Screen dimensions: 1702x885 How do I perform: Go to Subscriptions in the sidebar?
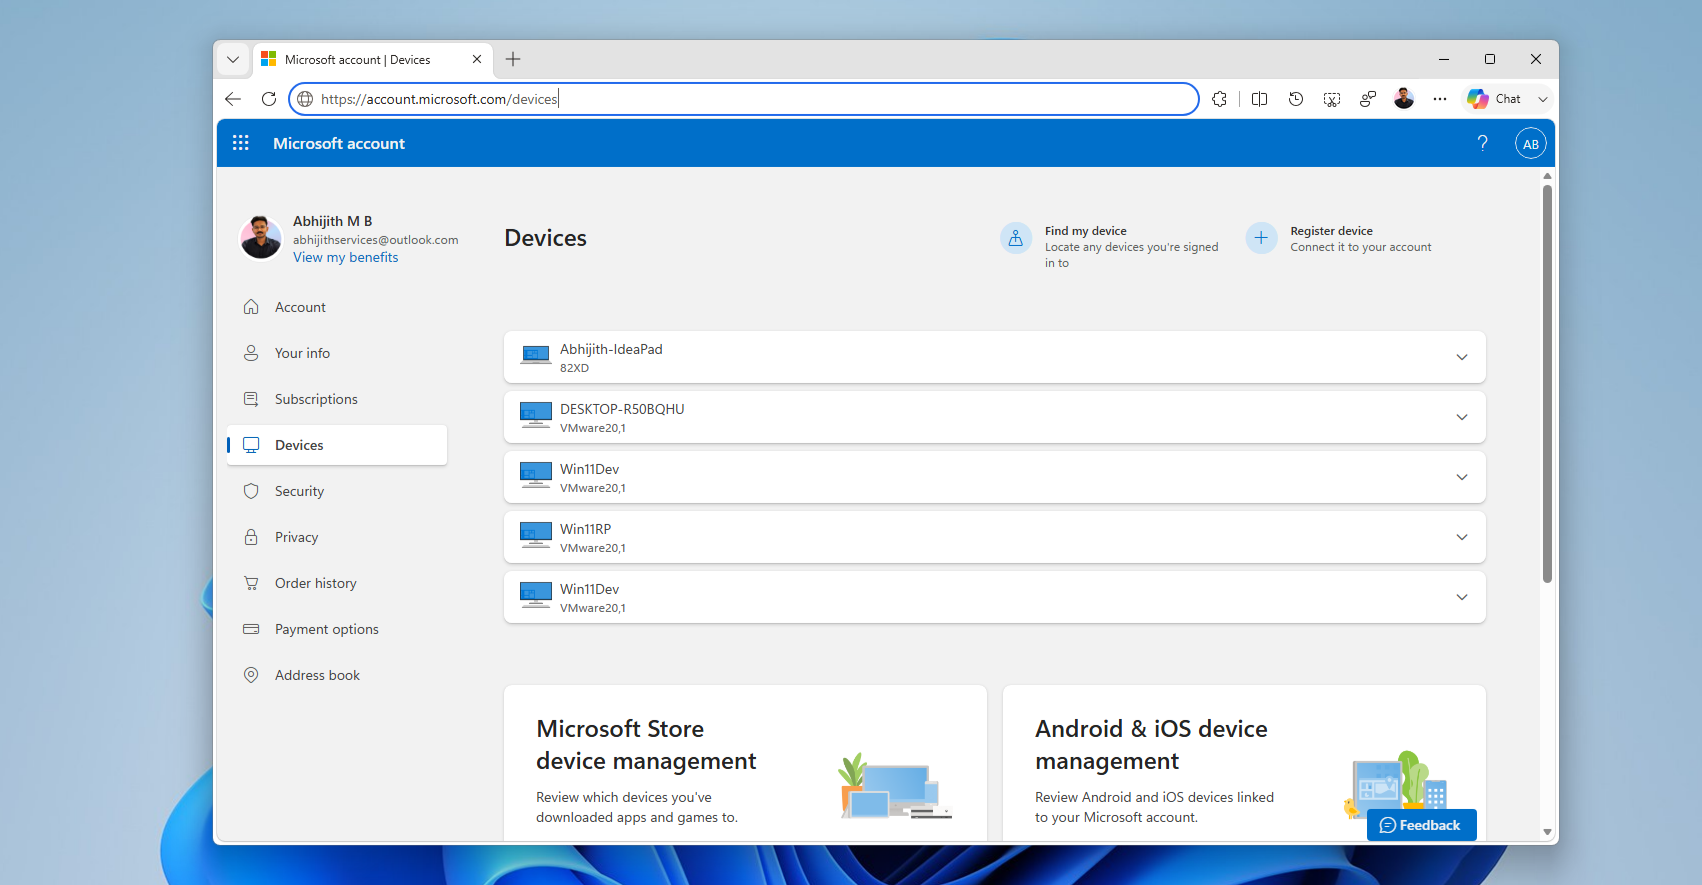(337, 399)
